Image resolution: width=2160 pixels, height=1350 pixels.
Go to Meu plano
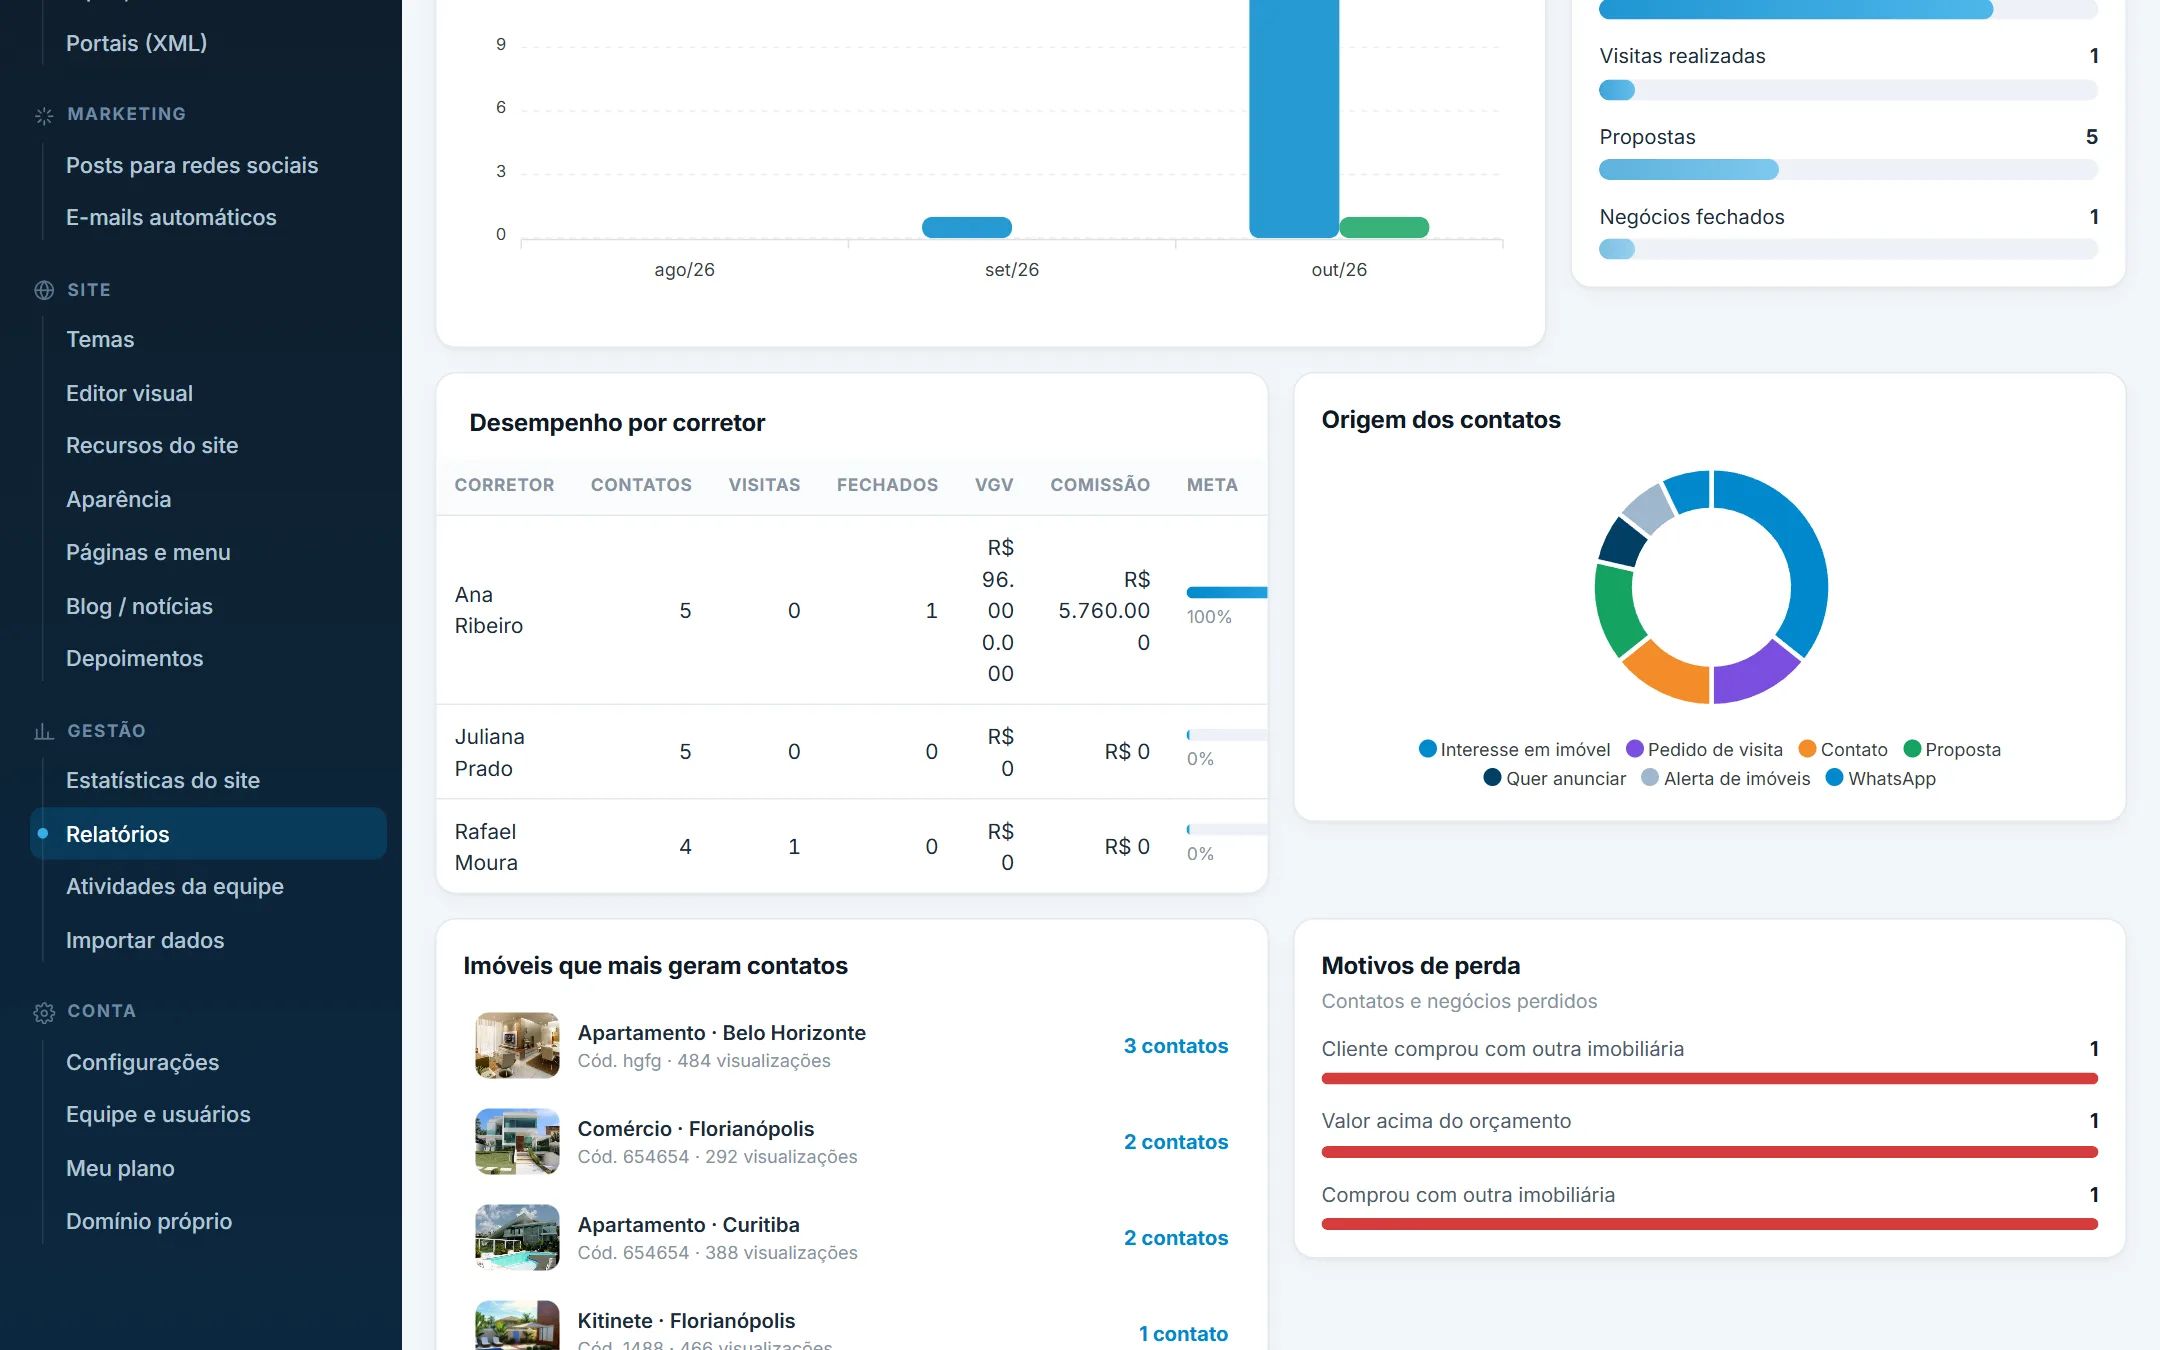click(120, 1168)
